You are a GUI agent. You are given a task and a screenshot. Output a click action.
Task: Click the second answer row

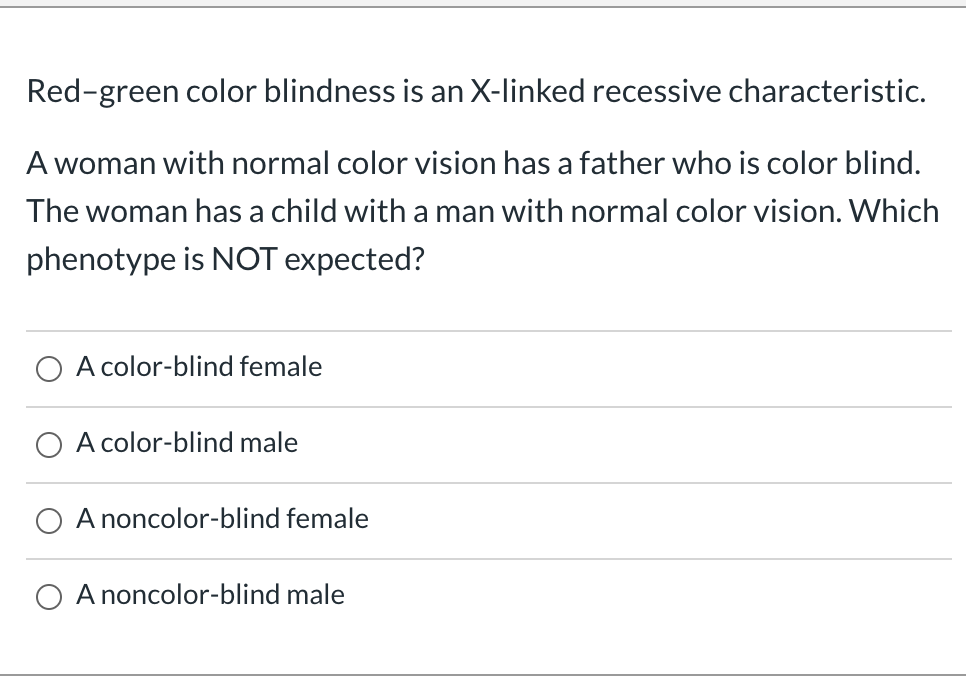(483, 444)
